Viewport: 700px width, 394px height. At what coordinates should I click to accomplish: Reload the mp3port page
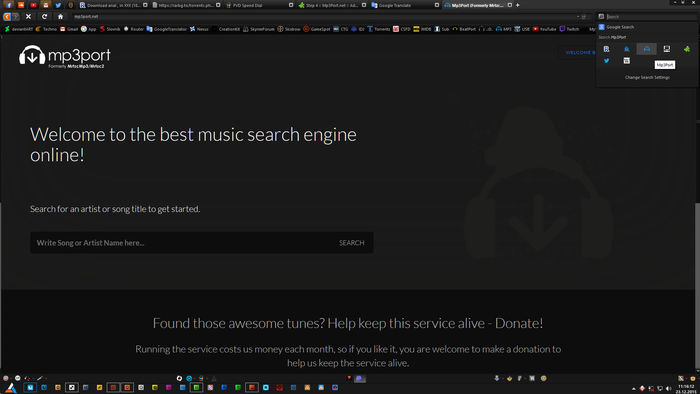tap(44, 17)
